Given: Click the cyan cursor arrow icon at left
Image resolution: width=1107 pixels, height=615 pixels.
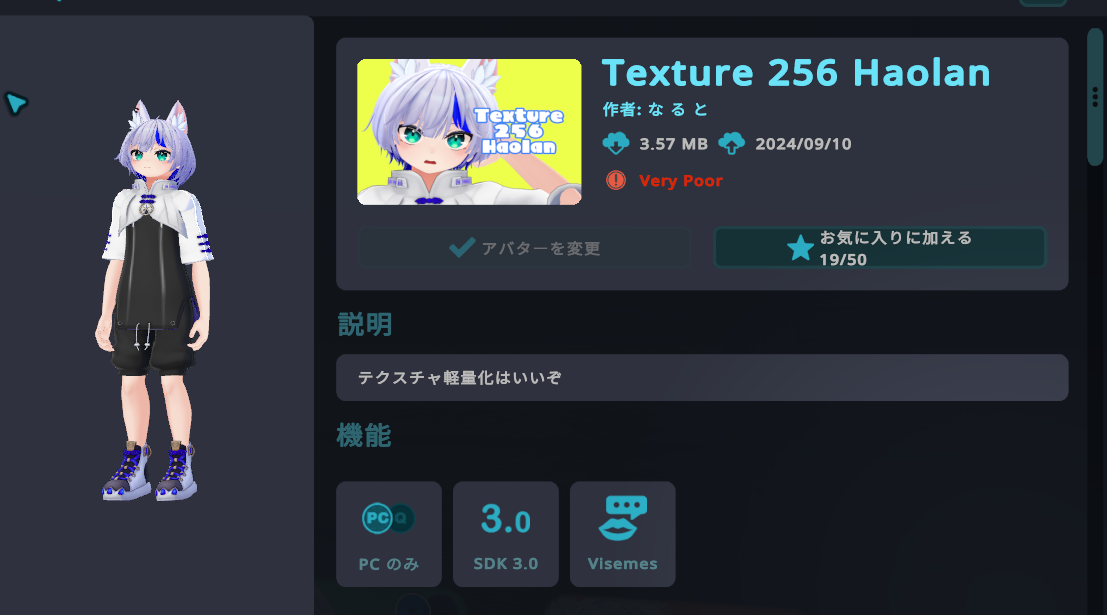Looking at the screenshot, I should click(x=16, y=103).
